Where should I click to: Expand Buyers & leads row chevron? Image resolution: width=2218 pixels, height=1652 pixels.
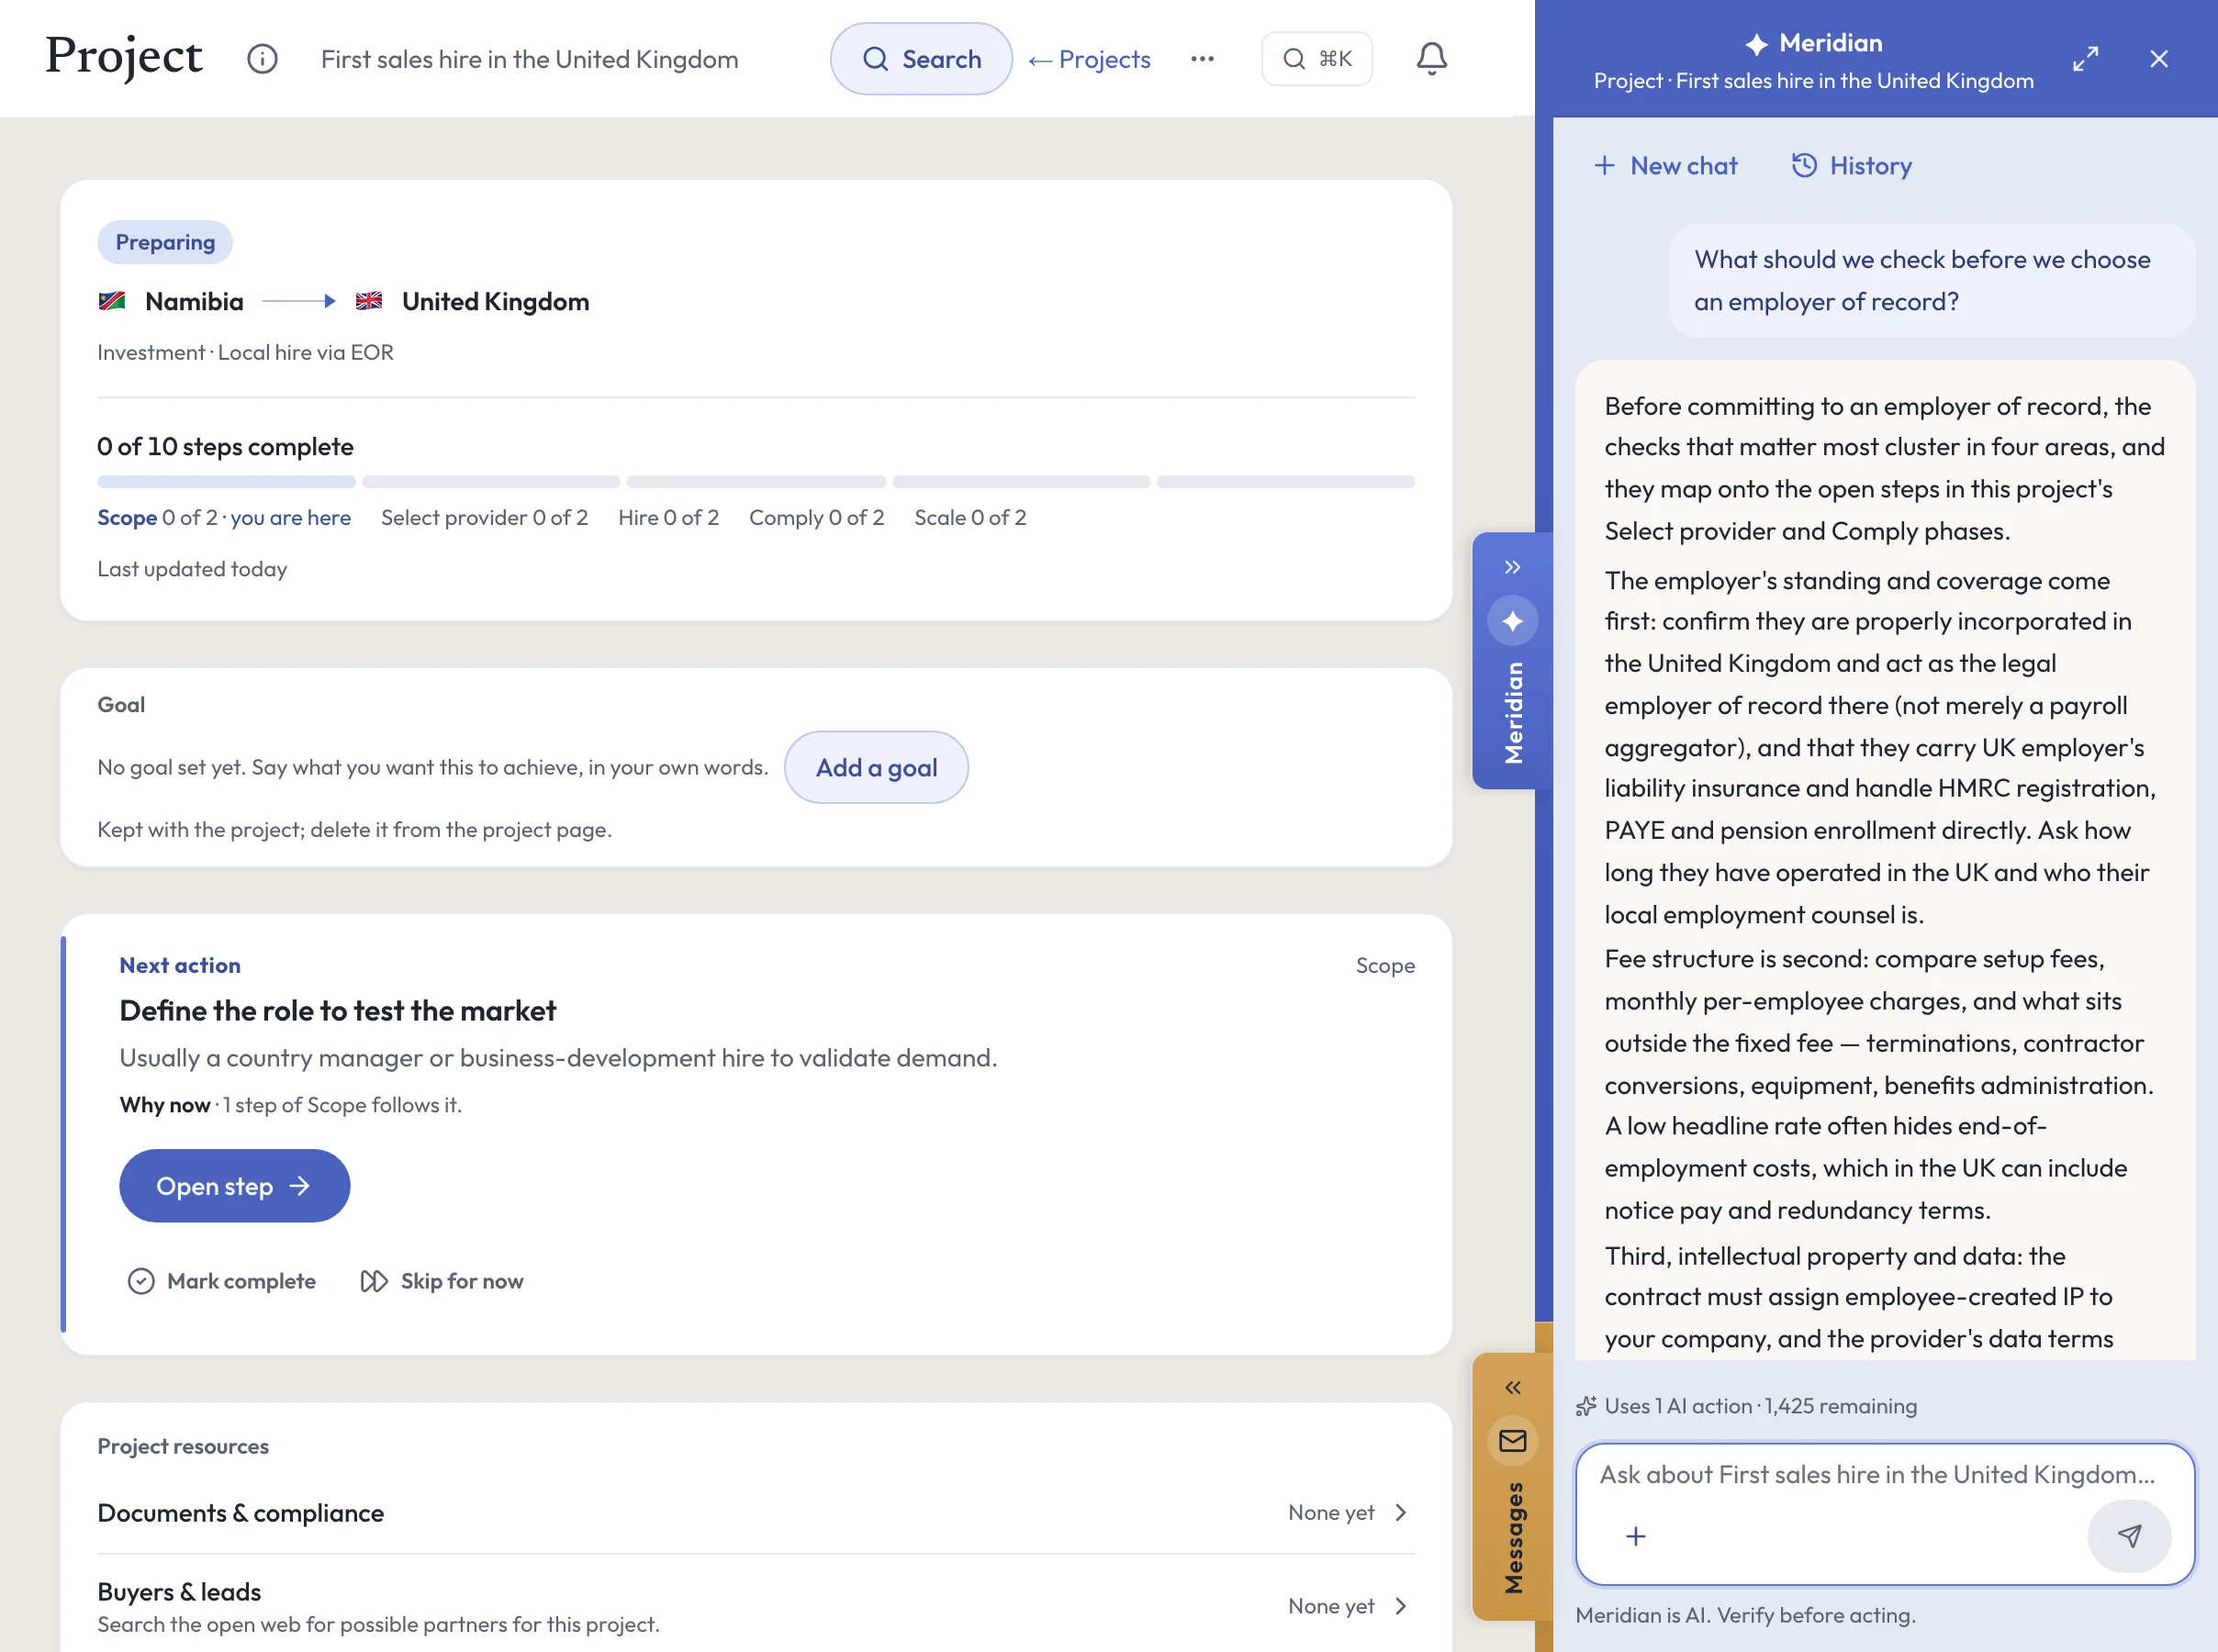(x=1400, y=1606)
